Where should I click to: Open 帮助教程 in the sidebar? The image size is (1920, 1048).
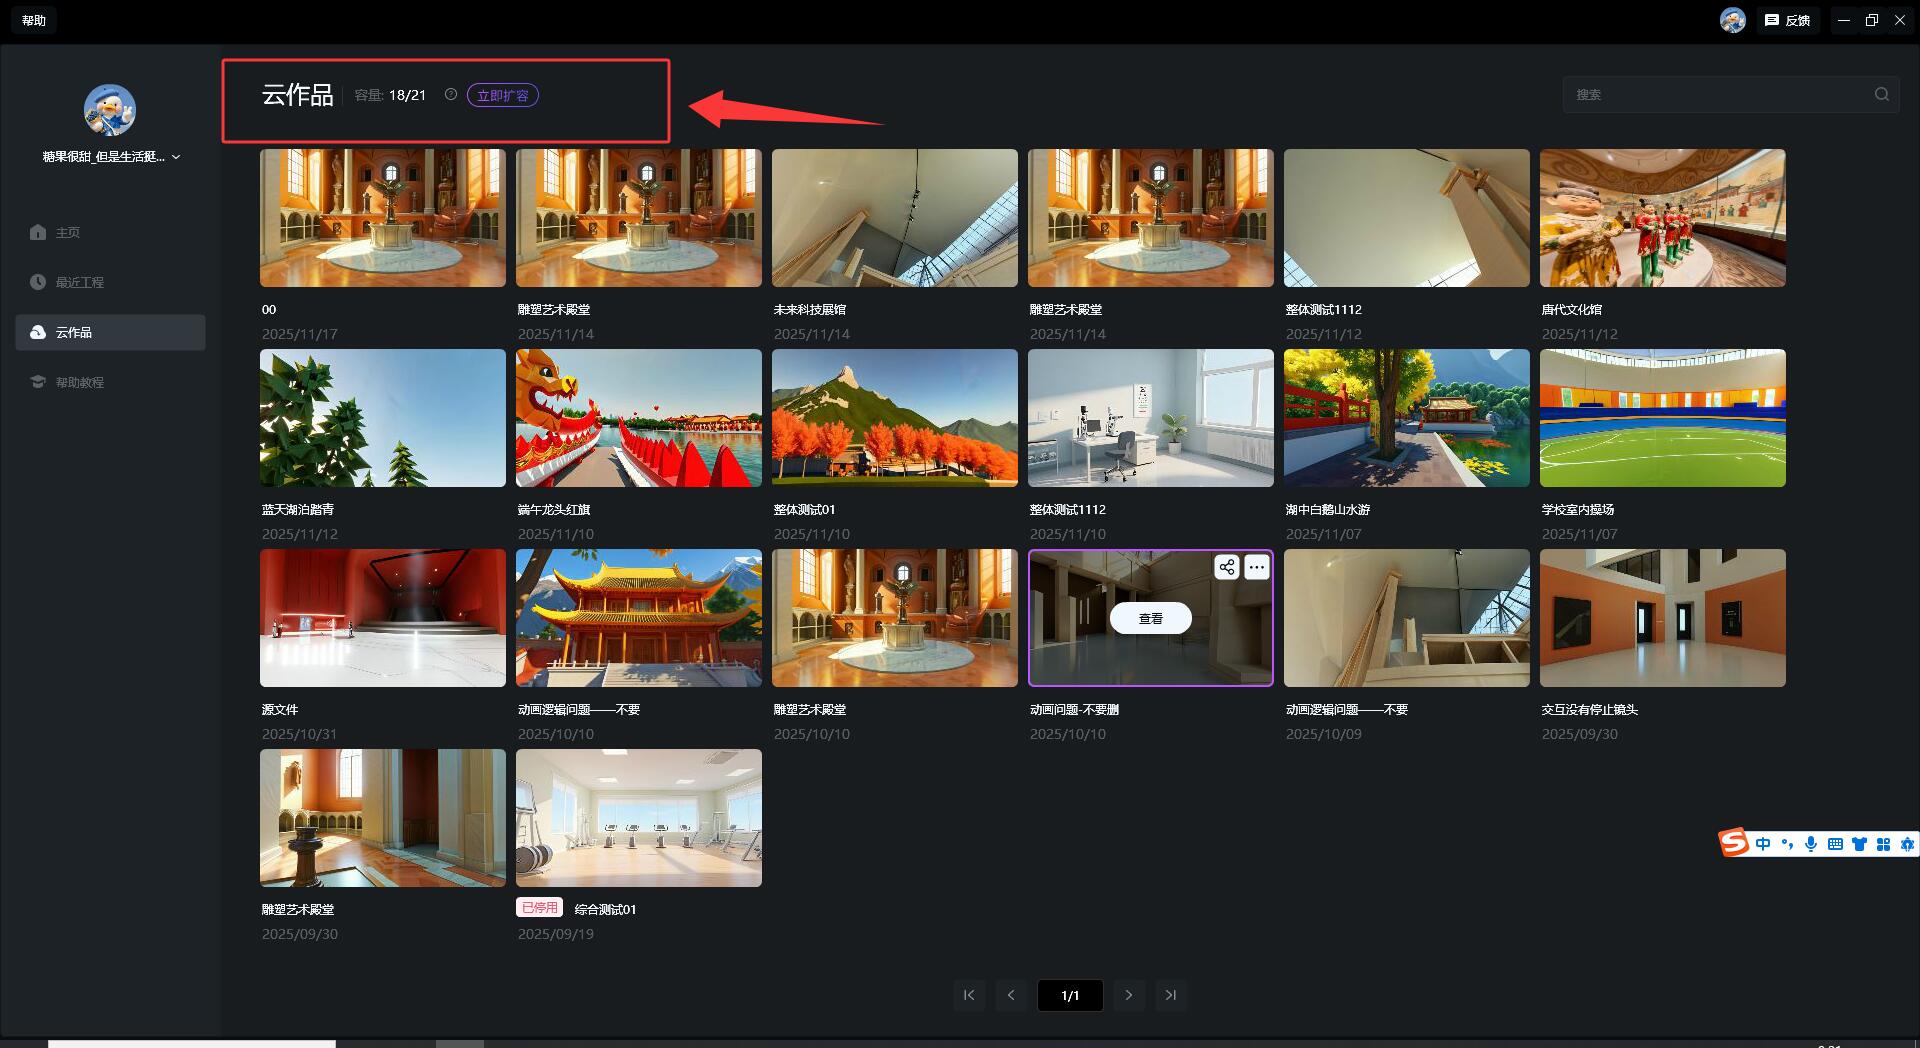[79, 382]
